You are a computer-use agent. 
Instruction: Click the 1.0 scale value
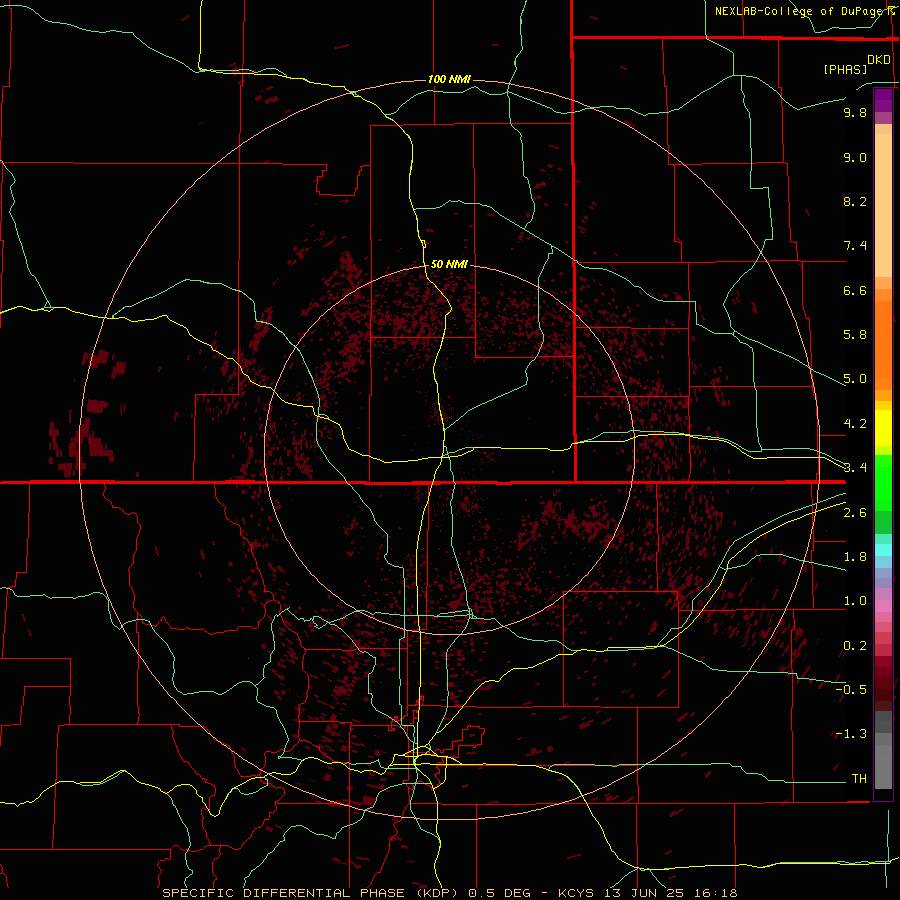[855, 601]
